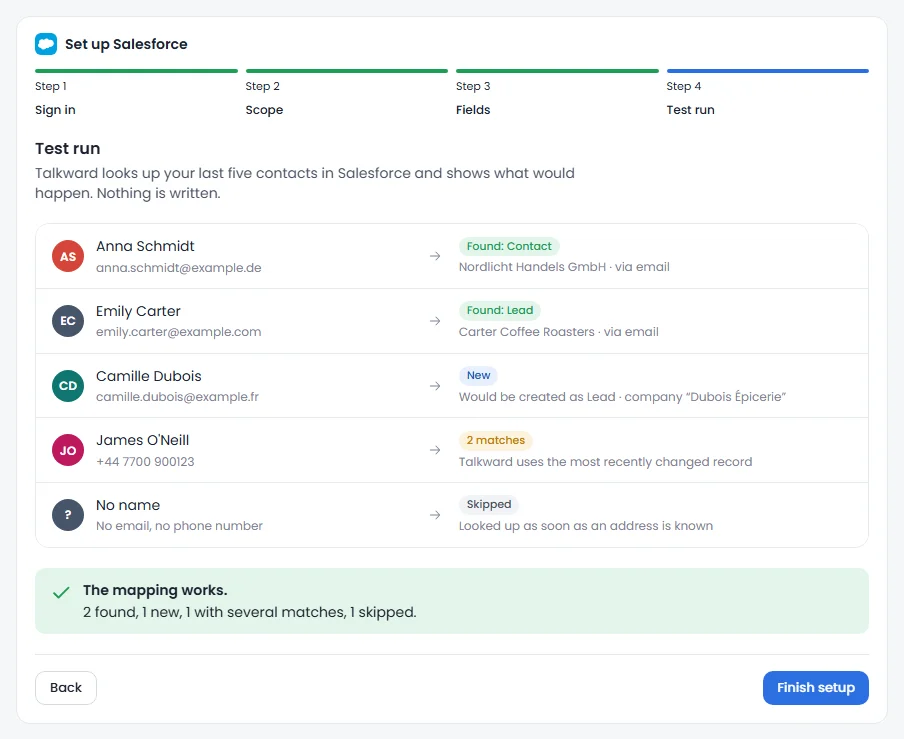Click the email 'camille.dubois@example.fr'
This screenshot has height=739, width=904.
tap(178, 397)
